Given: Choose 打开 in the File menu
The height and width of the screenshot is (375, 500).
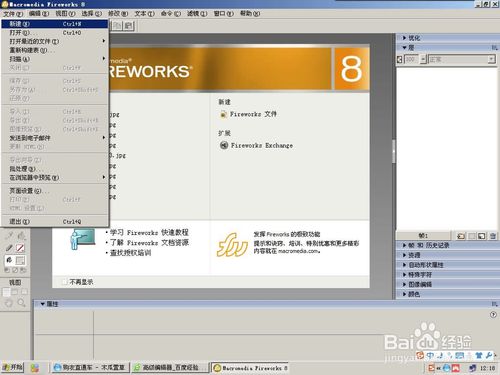Looking at the screenshot, I should point(55,33).
